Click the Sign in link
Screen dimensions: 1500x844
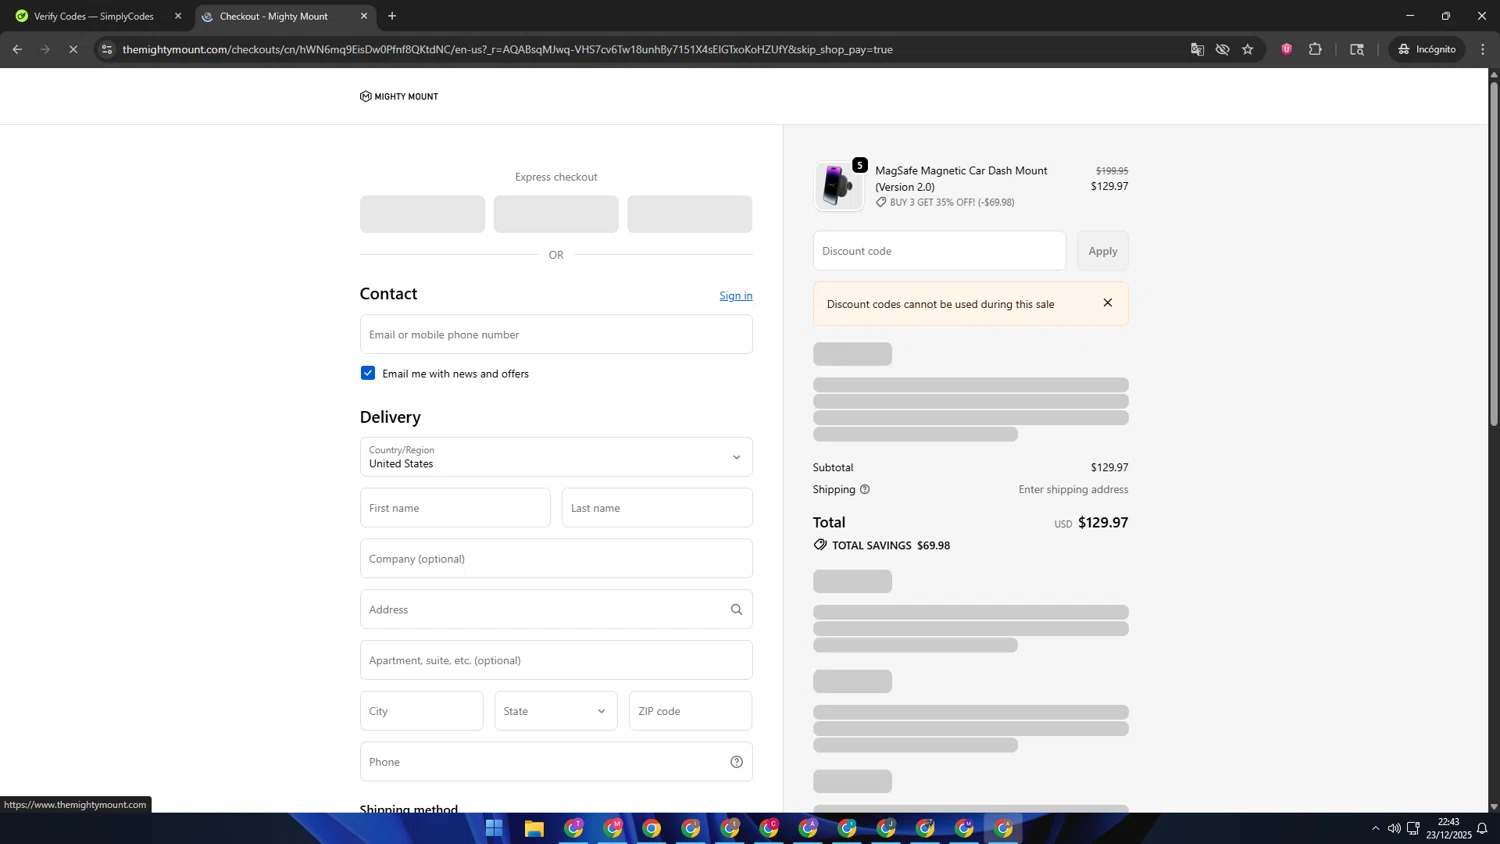point(736,295)
